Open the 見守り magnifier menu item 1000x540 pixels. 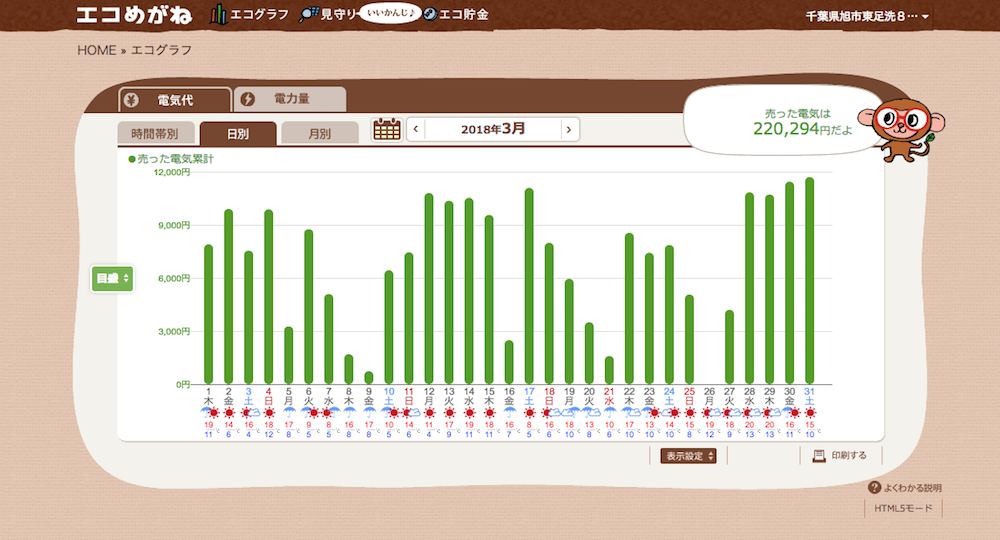[x=328, y=15]
